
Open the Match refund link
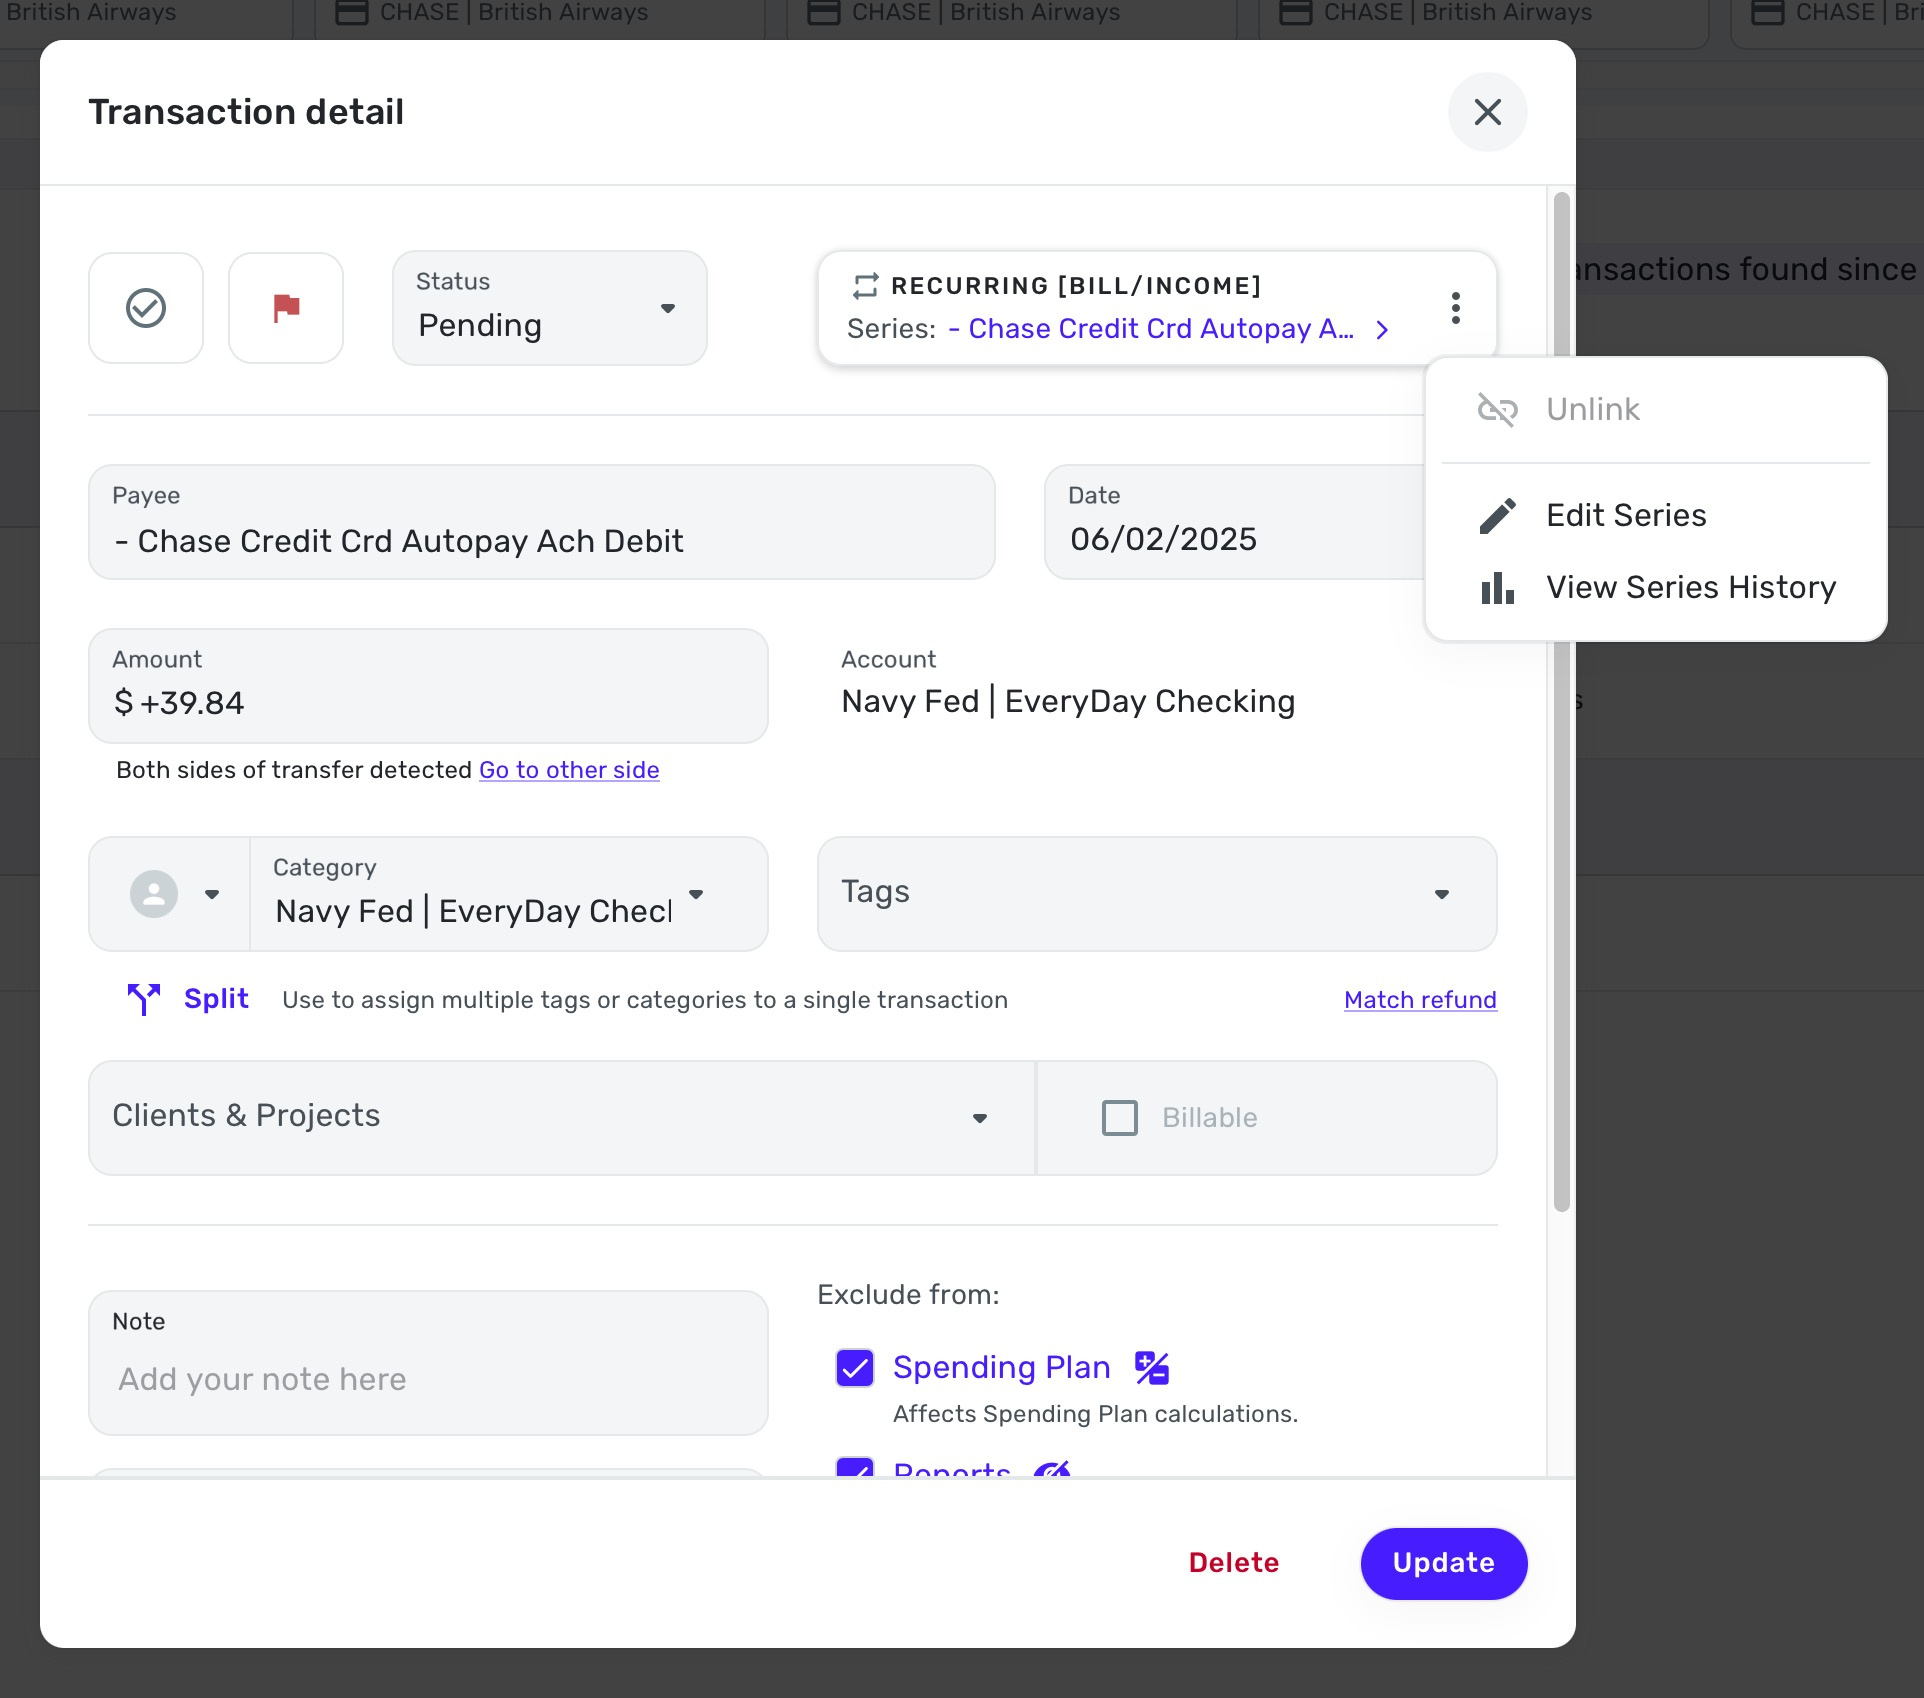[x=1420, y=1000]
